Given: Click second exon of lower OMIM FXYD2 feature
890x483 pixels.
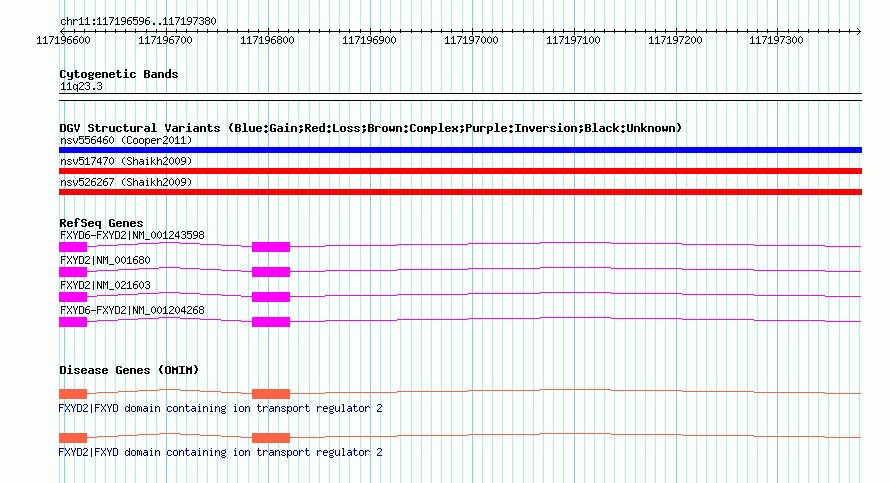Looking at the screenshot, I should click(x=271, y=438).
